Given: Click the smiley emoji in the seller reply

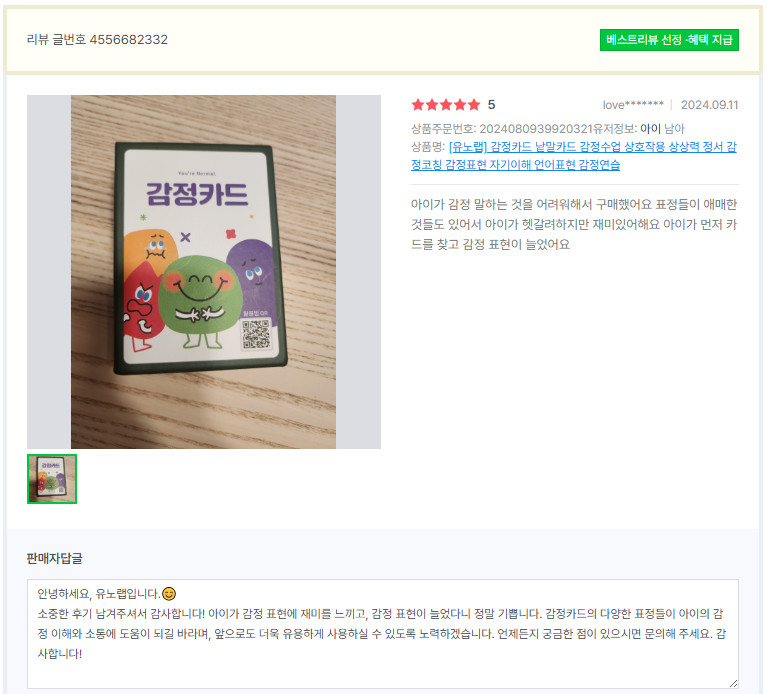Looking at the screenshot, I should click(169, 594).
